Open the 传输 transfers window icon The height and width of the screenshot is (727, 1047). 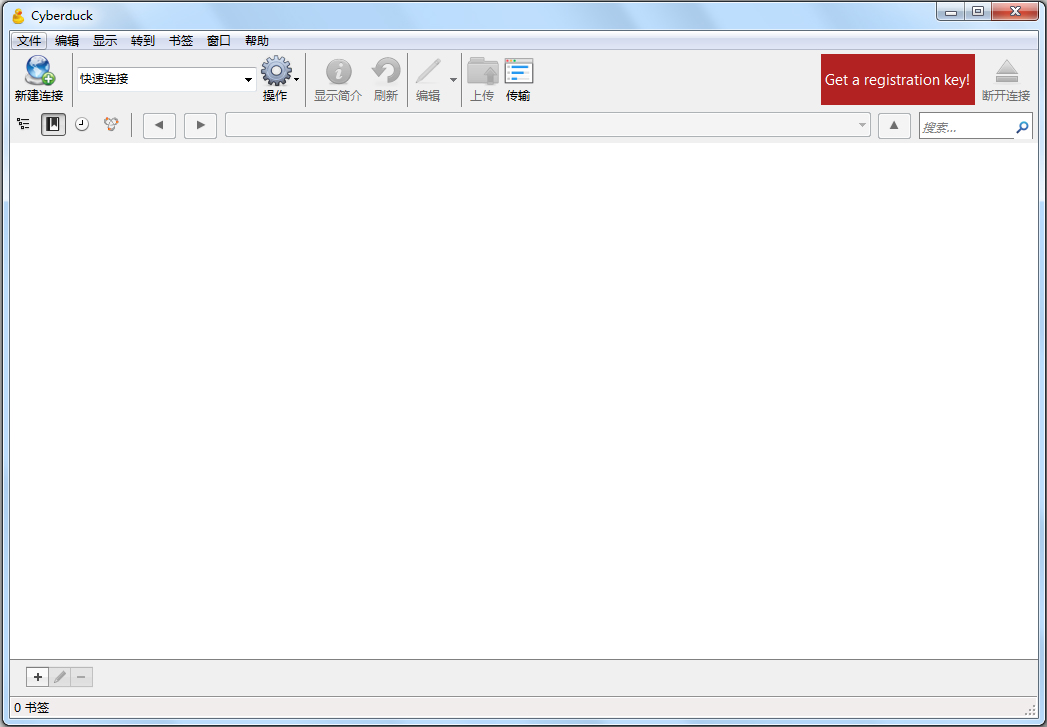[x=519, y=72]
